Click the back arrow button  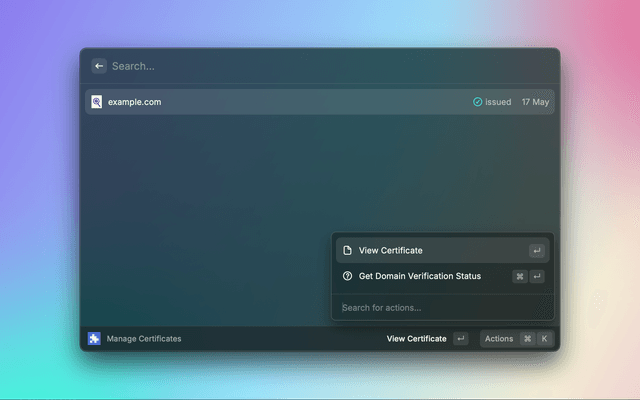(x=99, y=66)
